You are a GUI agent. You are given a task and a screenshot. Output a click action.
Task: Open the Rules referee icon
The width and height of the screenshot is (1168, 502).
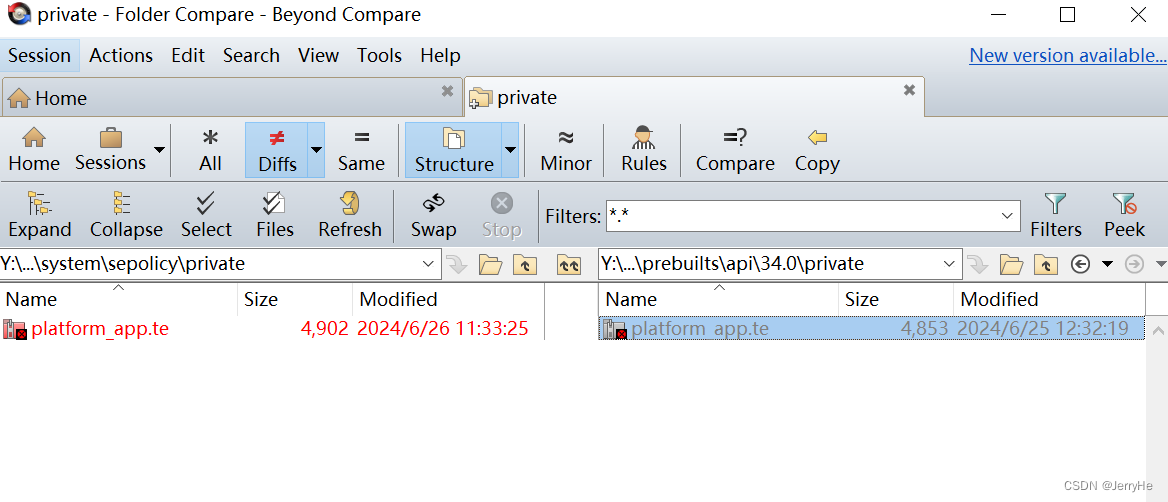[644, 150]
